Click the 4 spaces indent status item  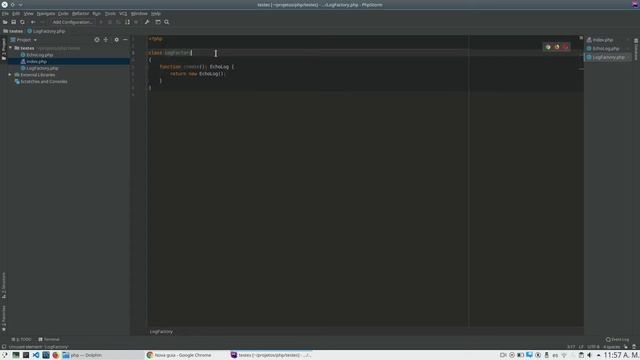(611, 347)
